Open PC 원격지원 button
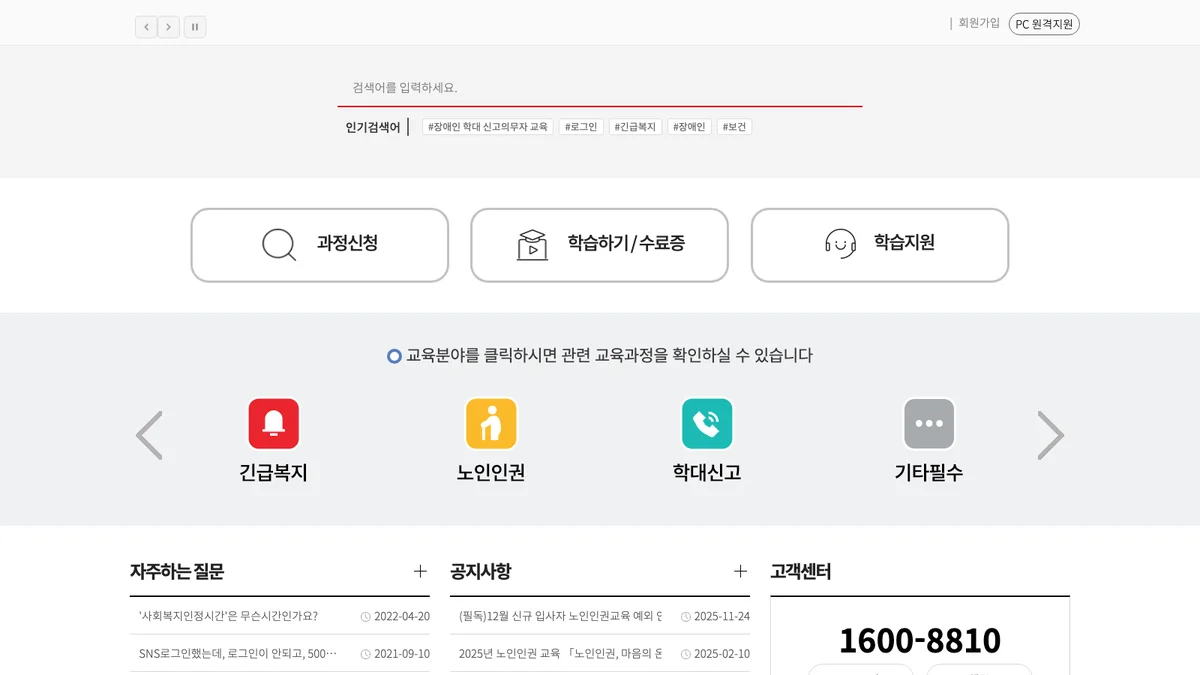 click(x=1044, y=24)
